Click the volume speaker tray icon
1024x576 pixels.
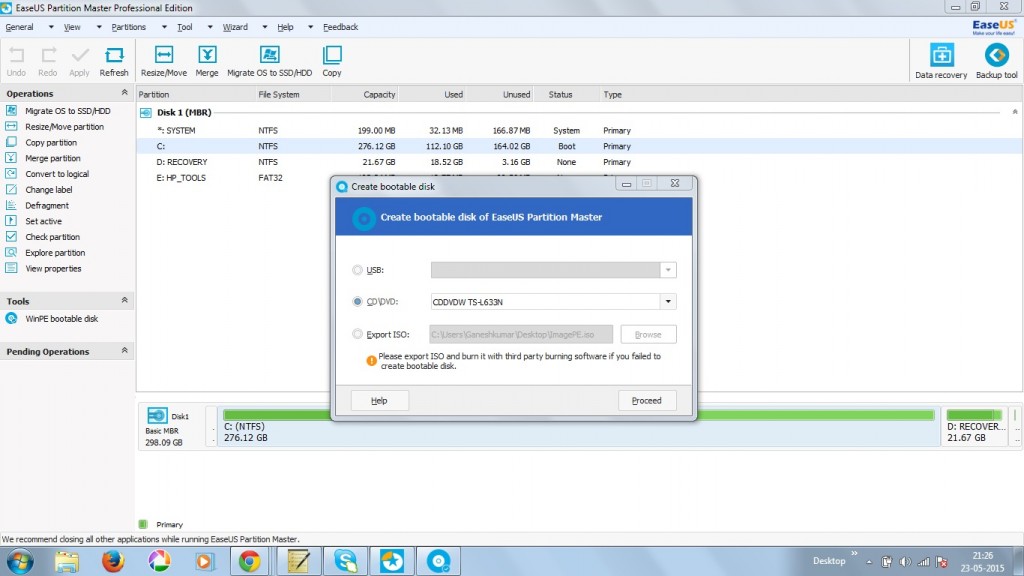pyautogui.click(x=904, y=562)
